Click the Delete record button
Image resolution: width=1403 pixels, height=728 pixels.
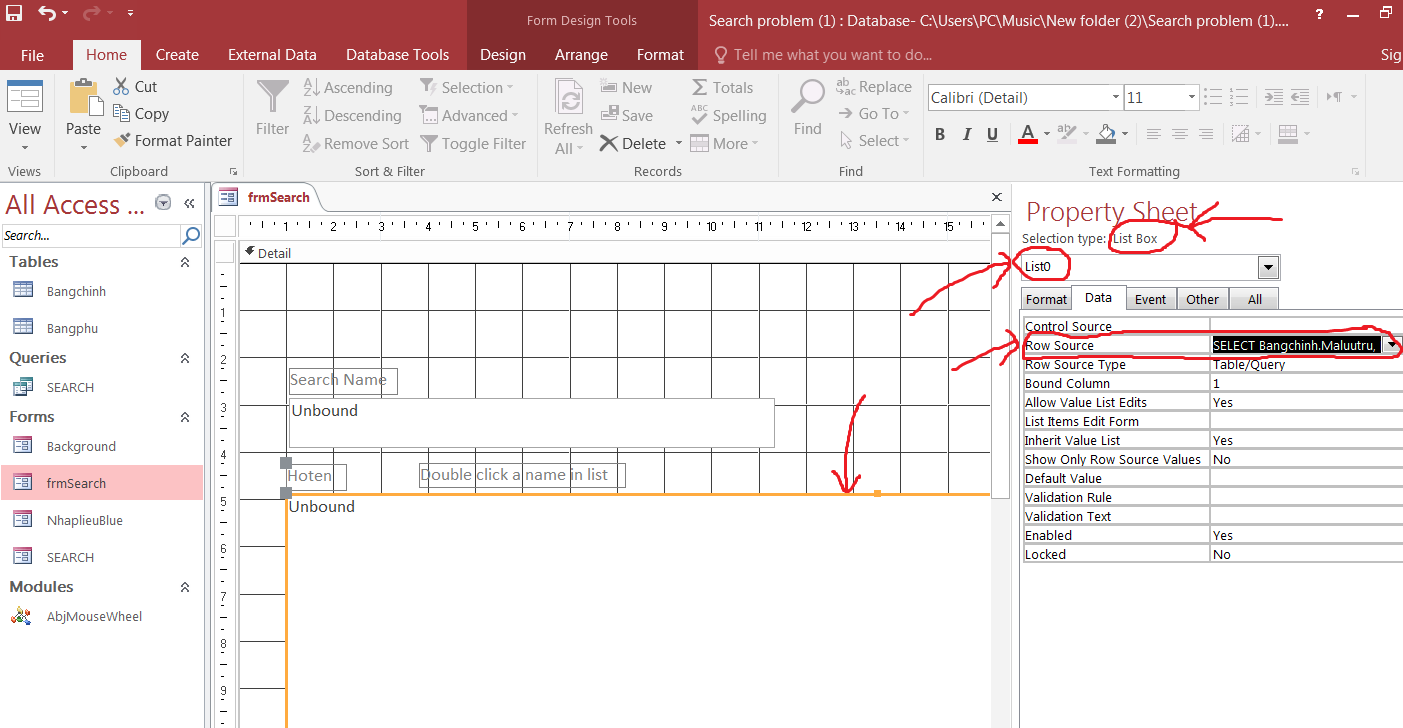pyautogui.click(x=632, y=144)
